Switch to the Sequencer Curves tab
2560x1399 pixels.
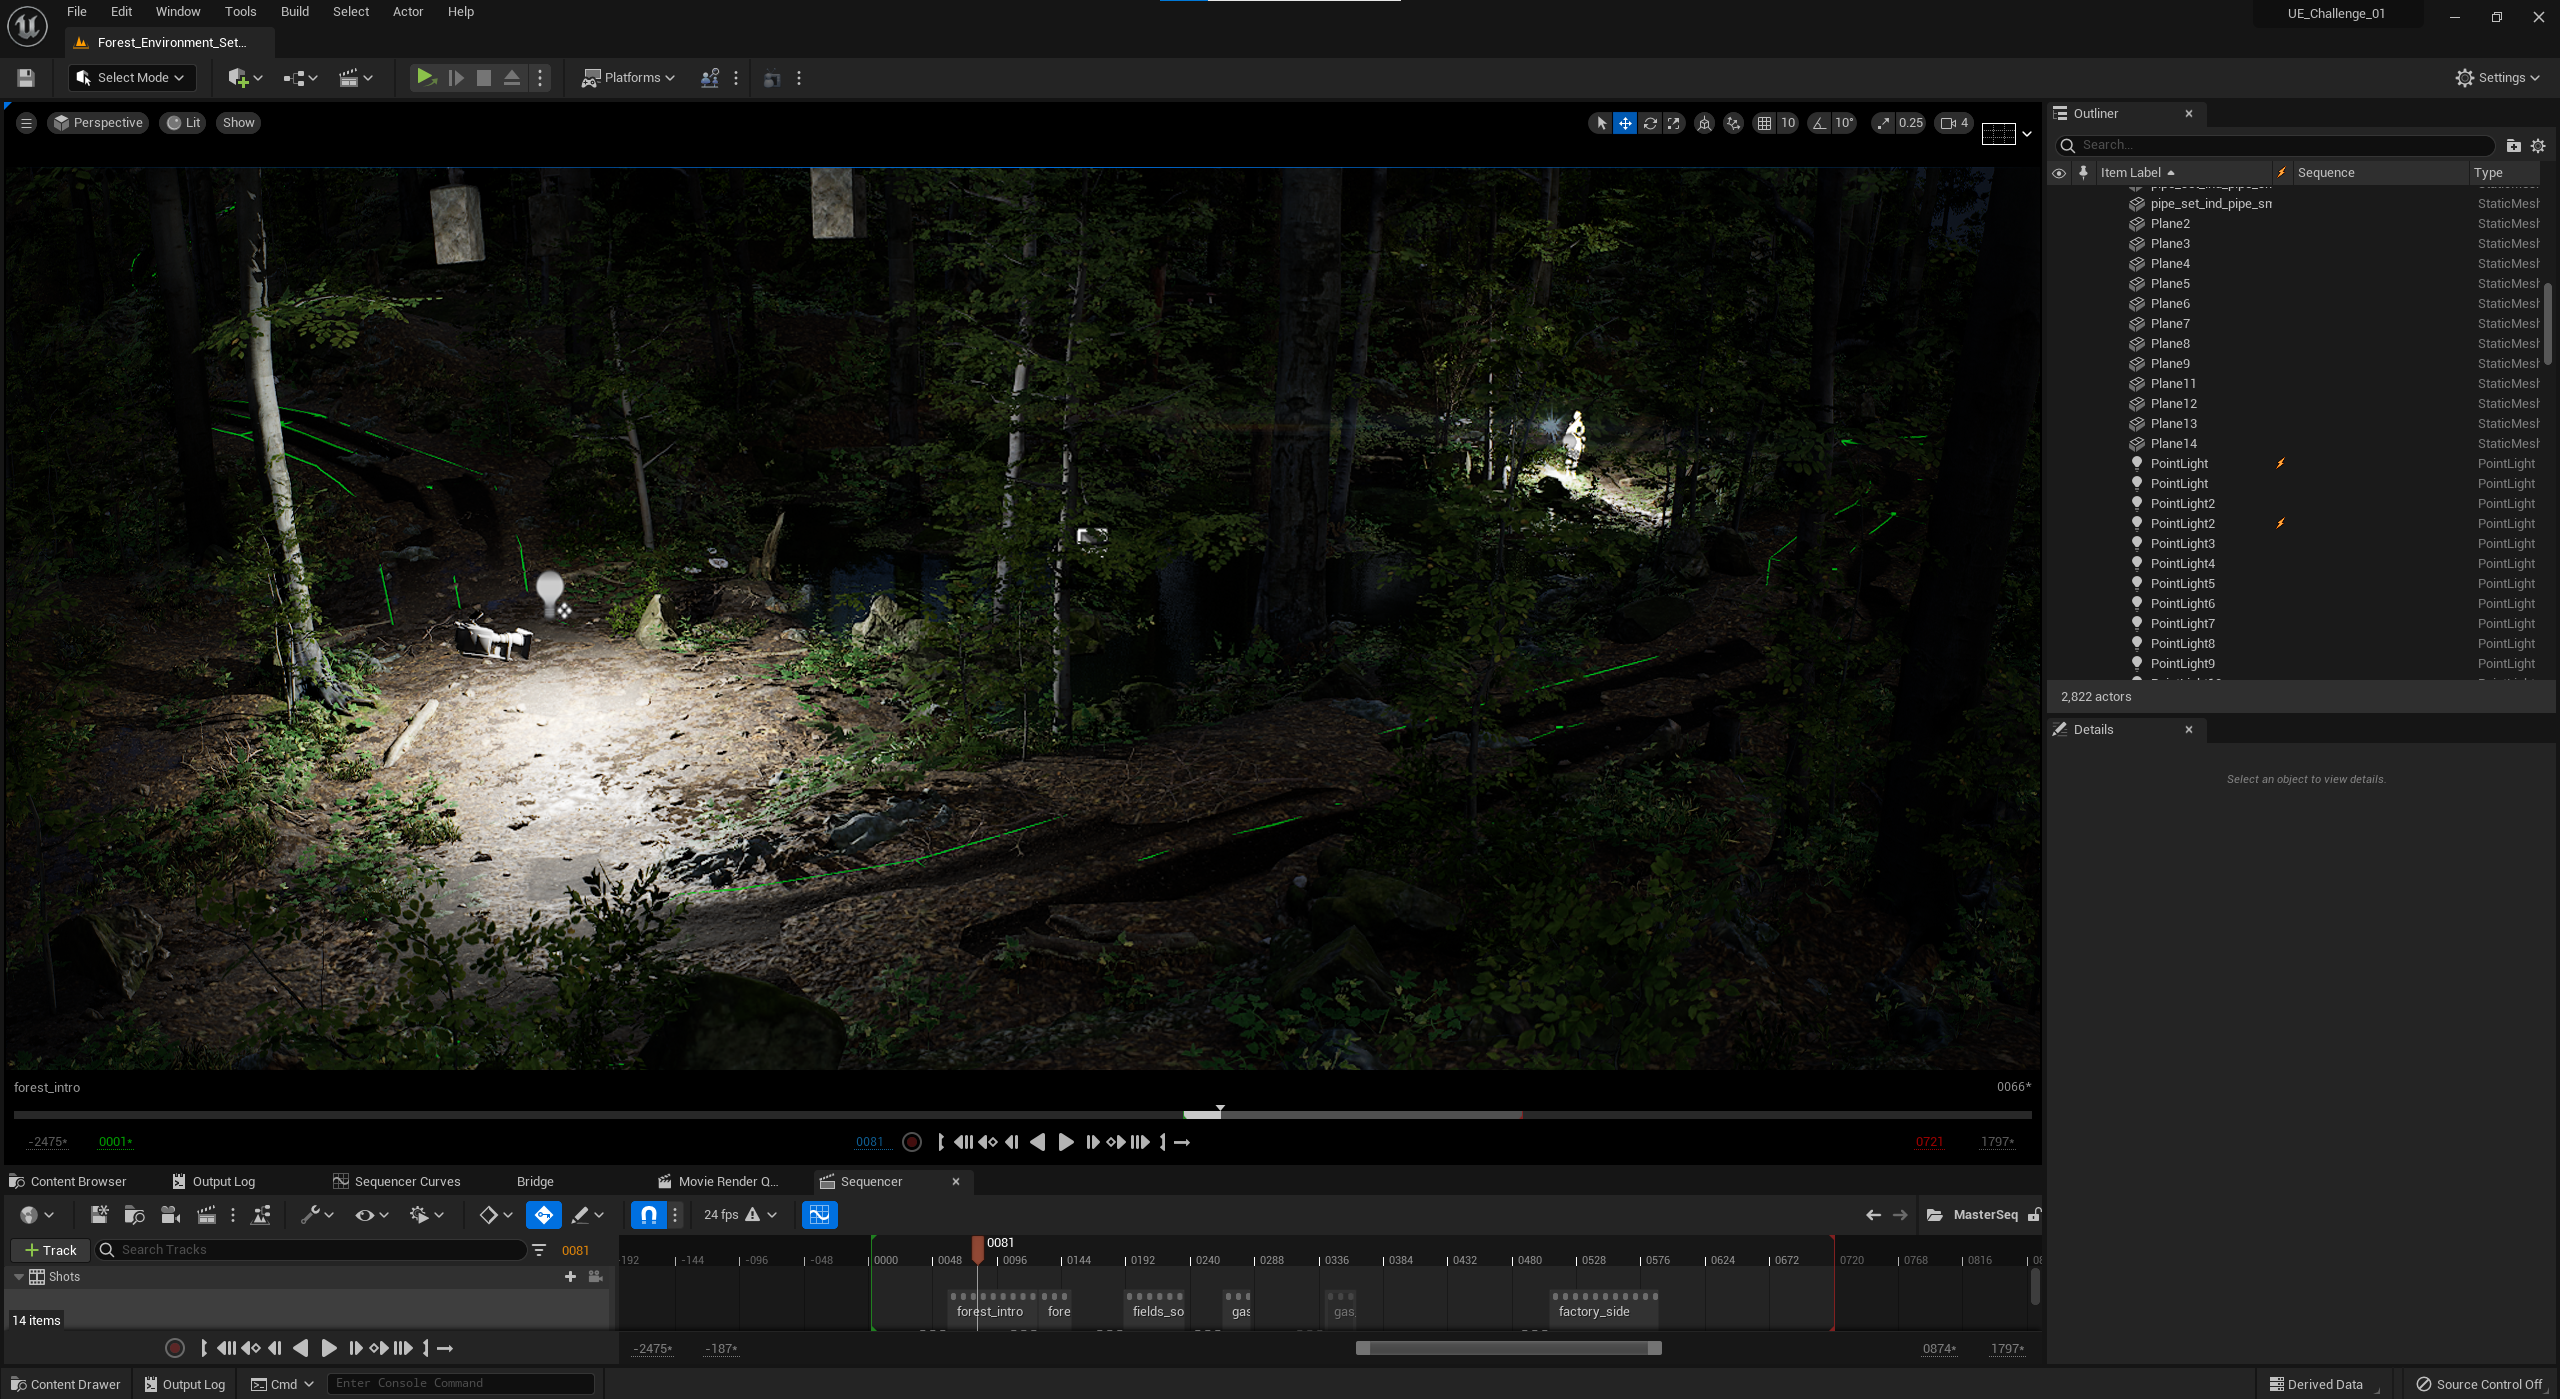[397, 1182]
